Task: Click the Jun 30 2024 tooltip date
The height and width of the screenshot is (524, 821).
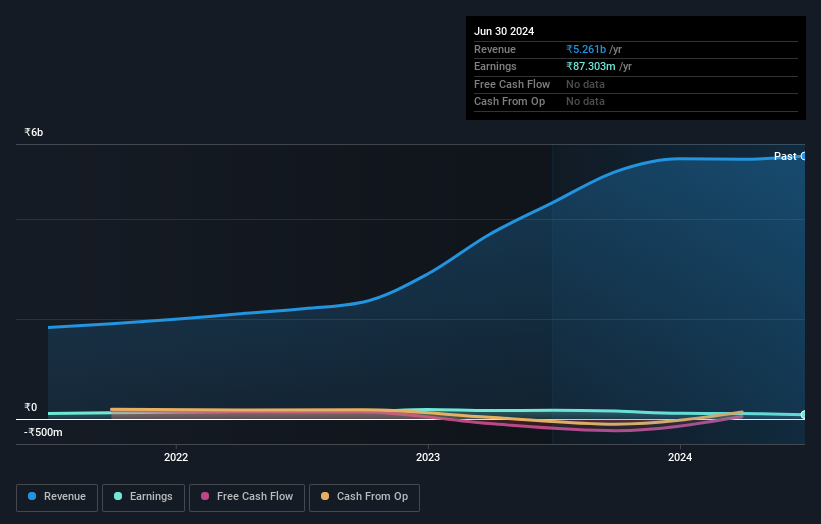Action: click(504, 31)
